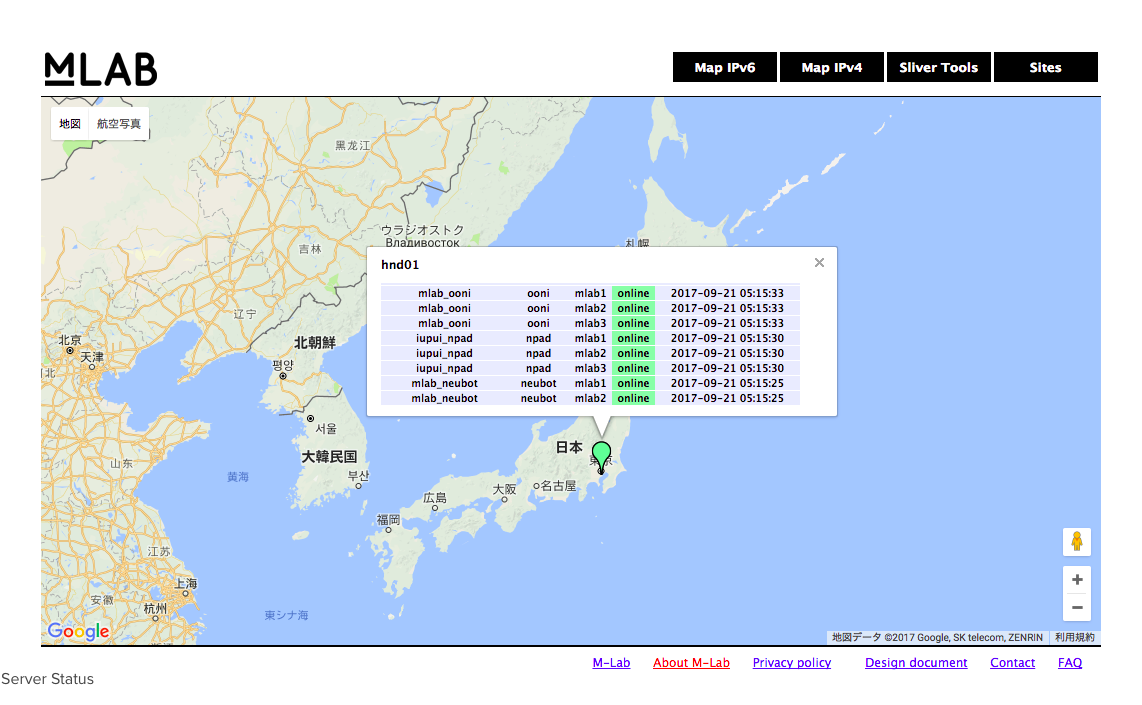Select iupui_npad cell in mlab3 row

444,369
